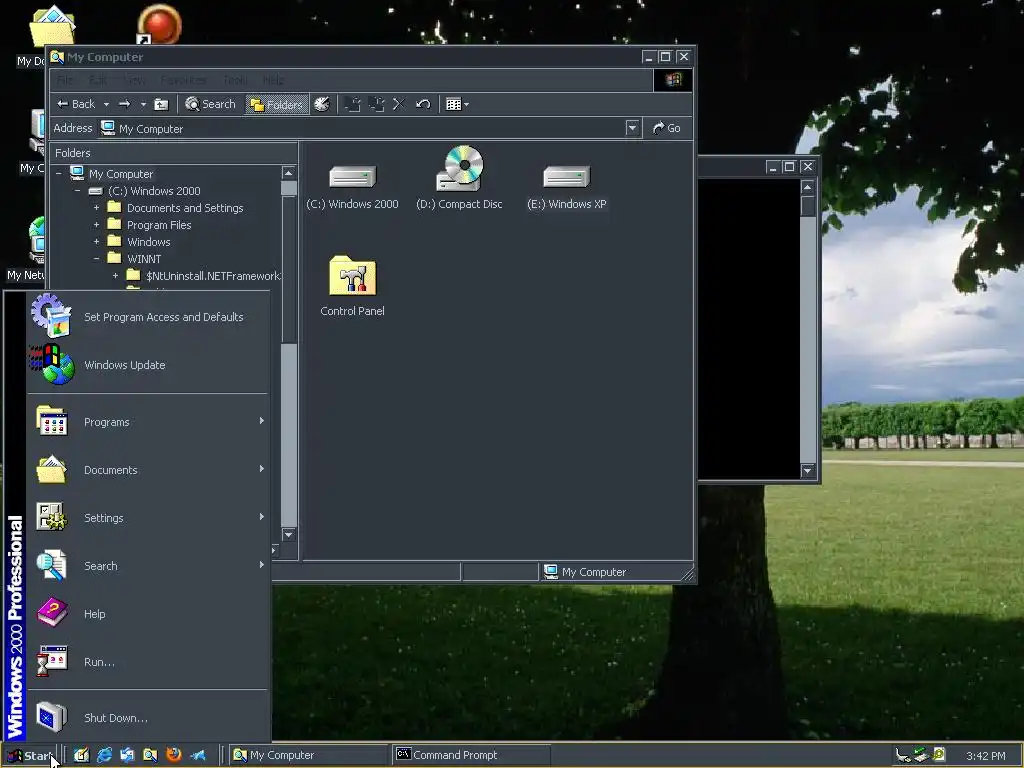Click the Start button
The width and height of the screenshot is (1024, 768).
(x=30, y=756)
